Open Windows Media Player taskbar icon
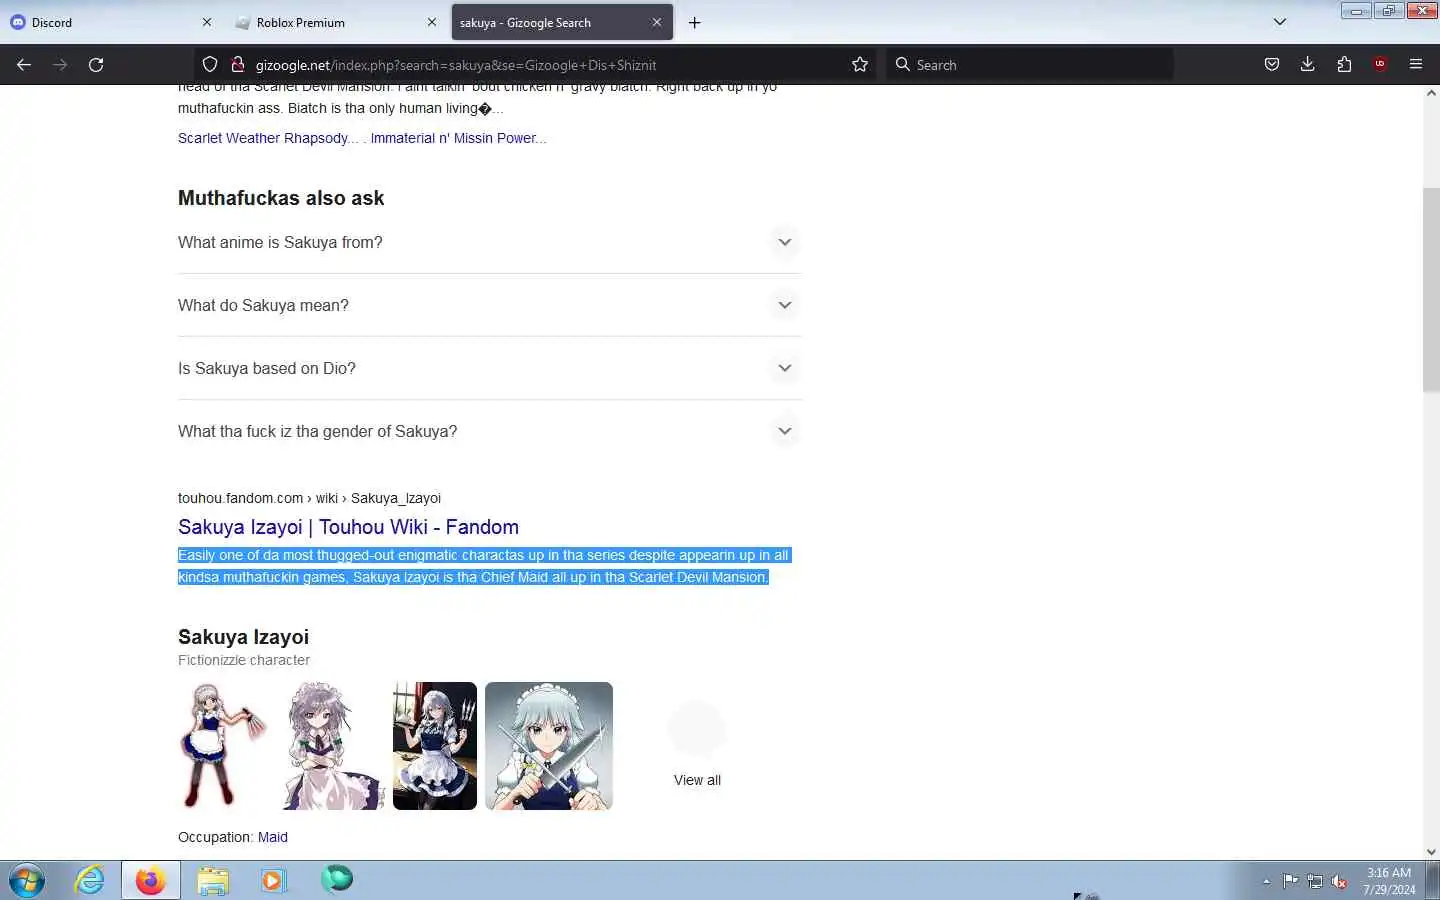The image size is (1440, 900). (x=273, y=881)
